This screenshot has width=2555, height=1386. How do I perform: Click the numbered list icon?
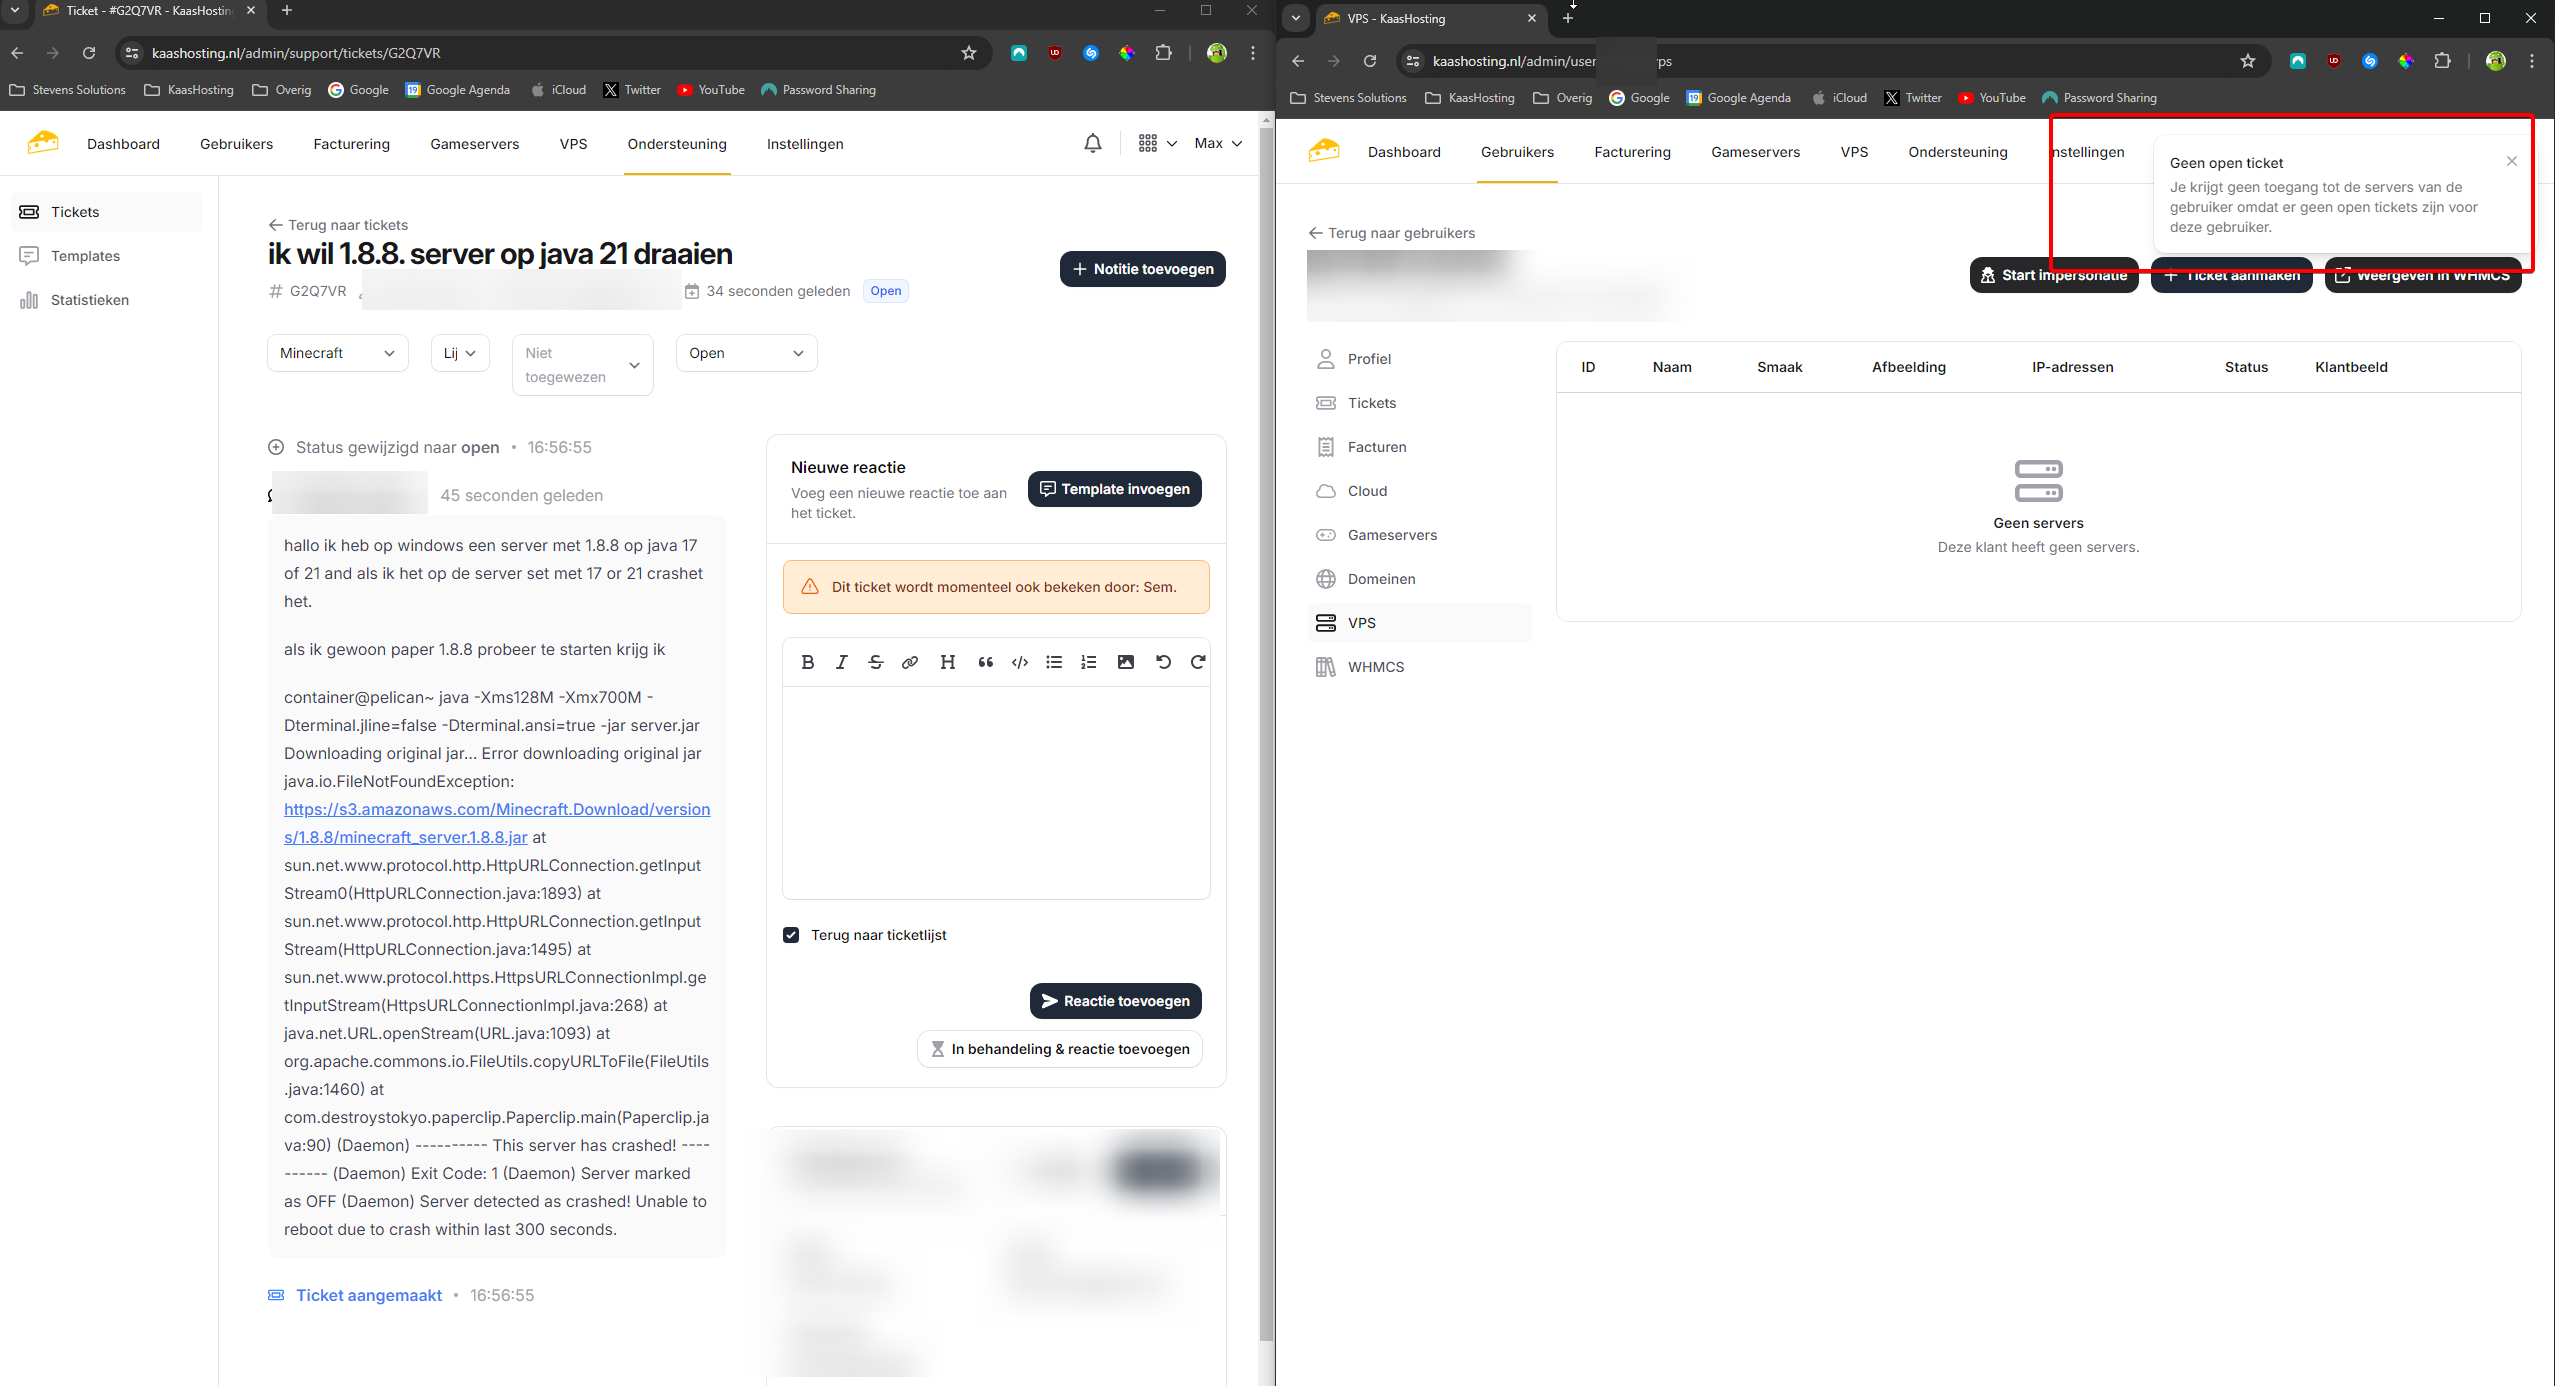coord(1089,662)
